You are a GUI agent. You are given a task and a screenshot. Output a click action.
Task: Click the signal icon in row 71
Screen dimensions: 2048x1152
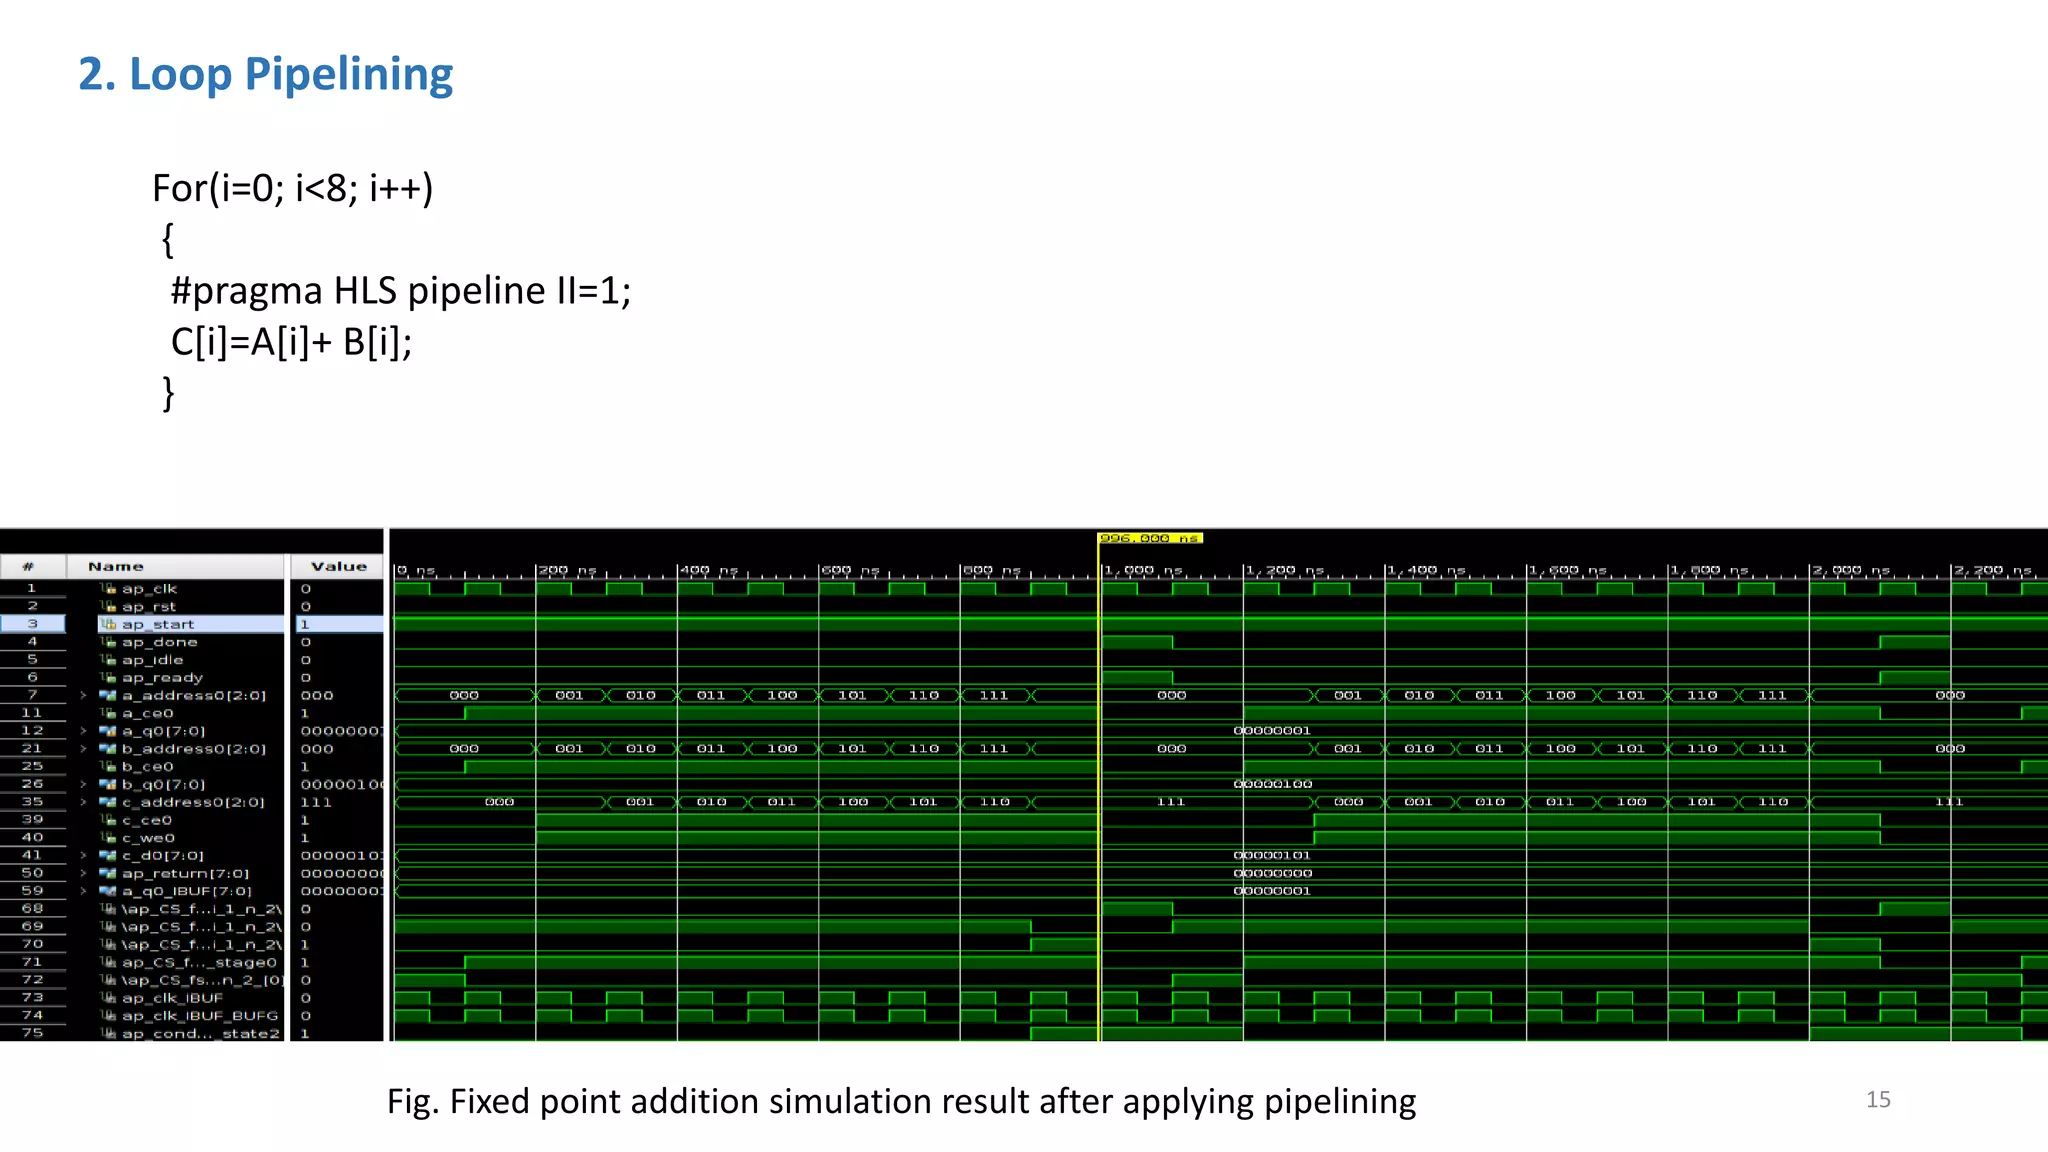[x=109, y=962]
